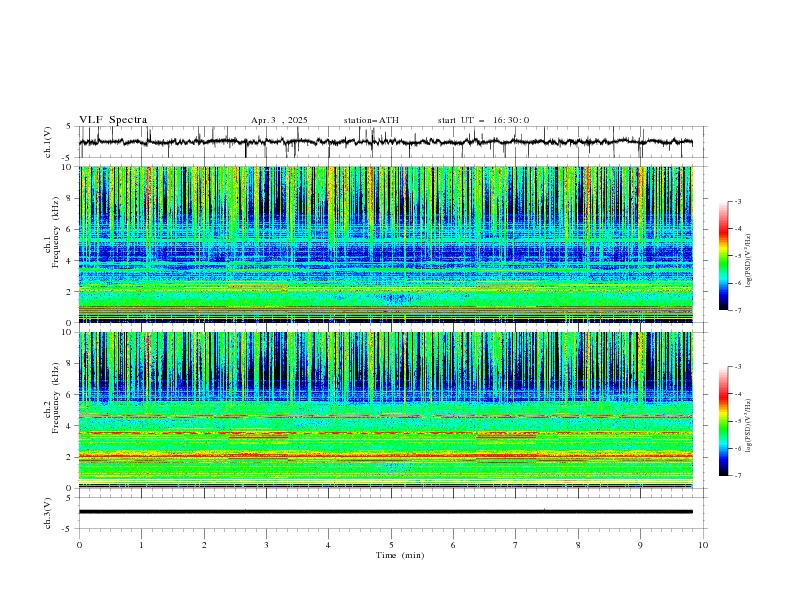Click time-axis tick label "9"
This screenshot has width=792, height=612.
click(640, 545)
